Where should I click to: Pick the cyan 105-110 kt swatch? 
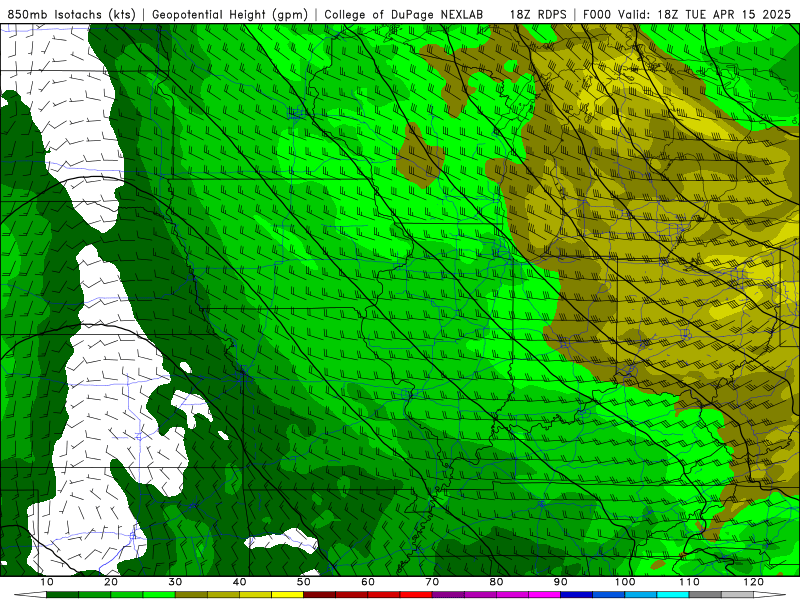(673, 595)
